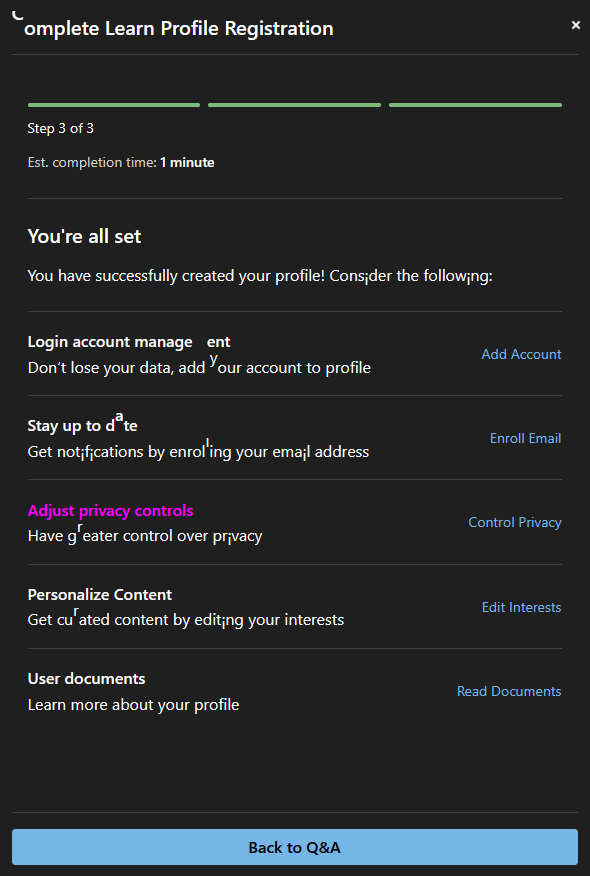590x876 pixels.
Task: Open Read Documents for your profile
Action: click(509, 691)
